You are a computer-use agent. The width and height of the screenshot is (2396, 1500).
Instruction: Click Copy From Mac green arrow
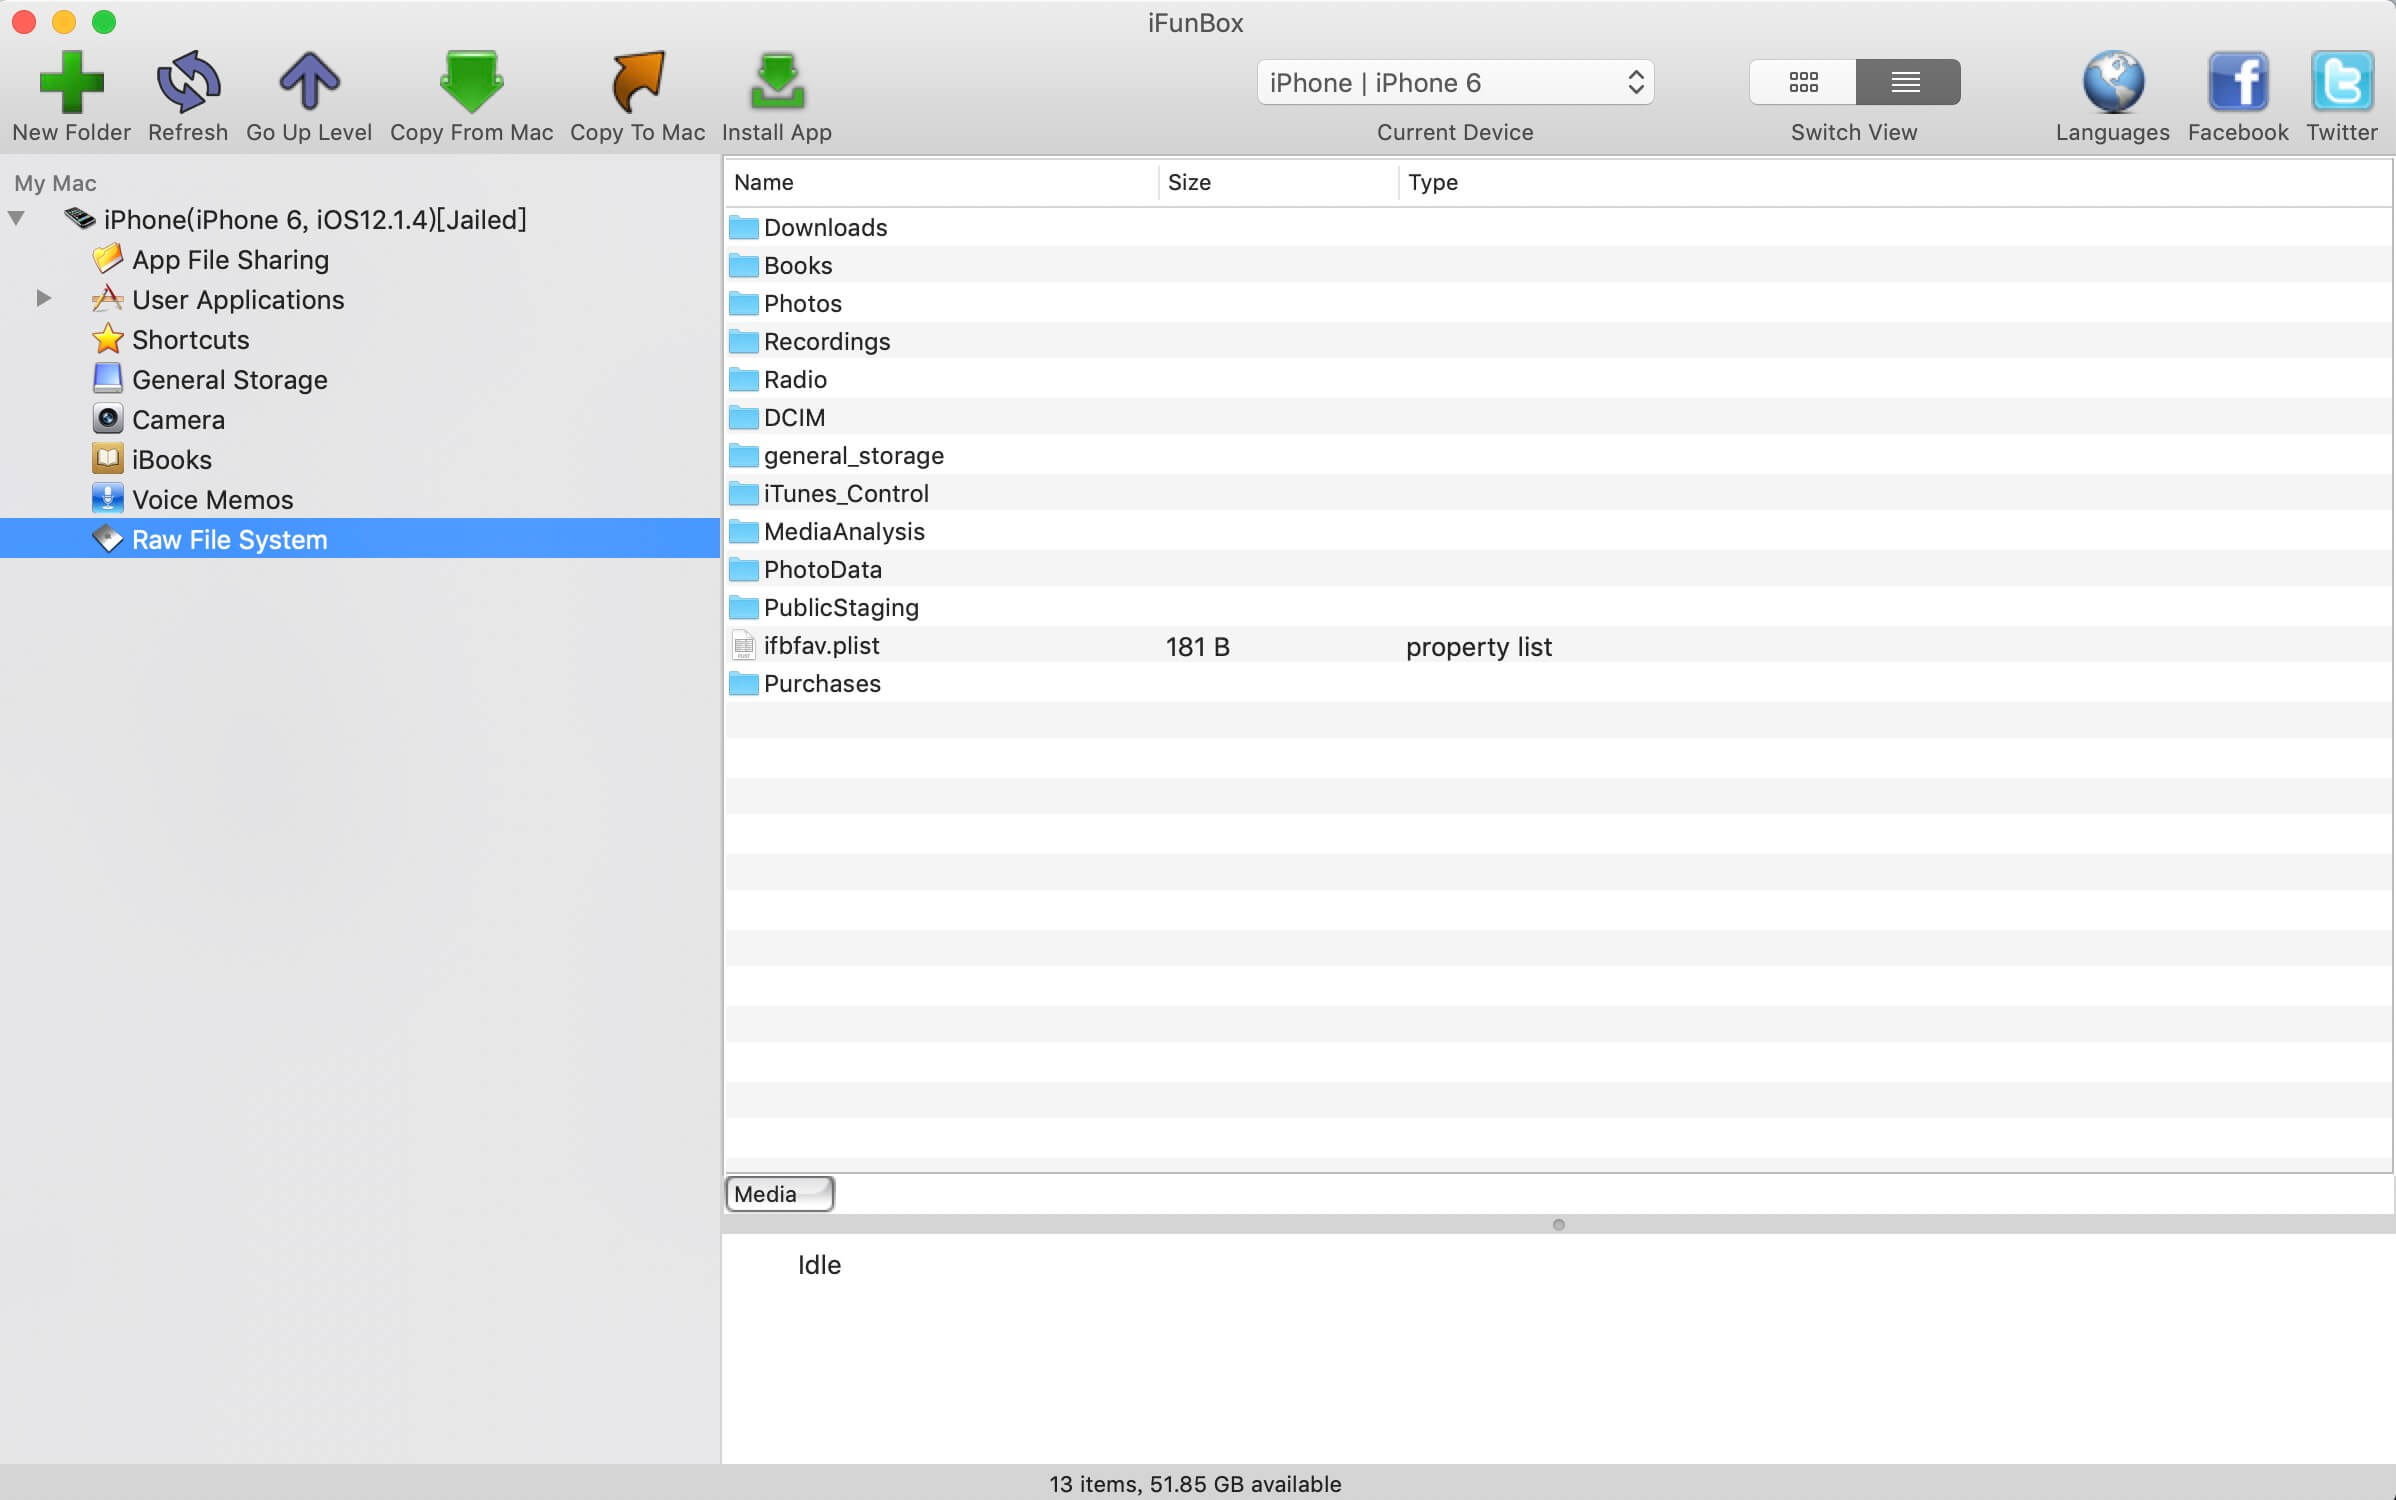(471, 81)
